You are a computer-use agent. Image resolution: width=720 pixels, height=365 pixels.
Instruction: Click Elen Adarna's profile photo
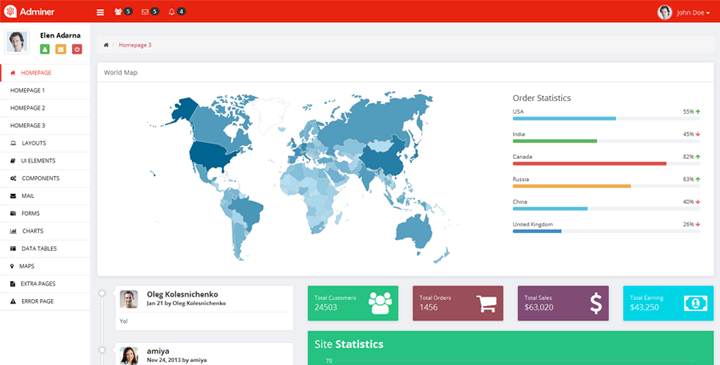pos(17,41)
